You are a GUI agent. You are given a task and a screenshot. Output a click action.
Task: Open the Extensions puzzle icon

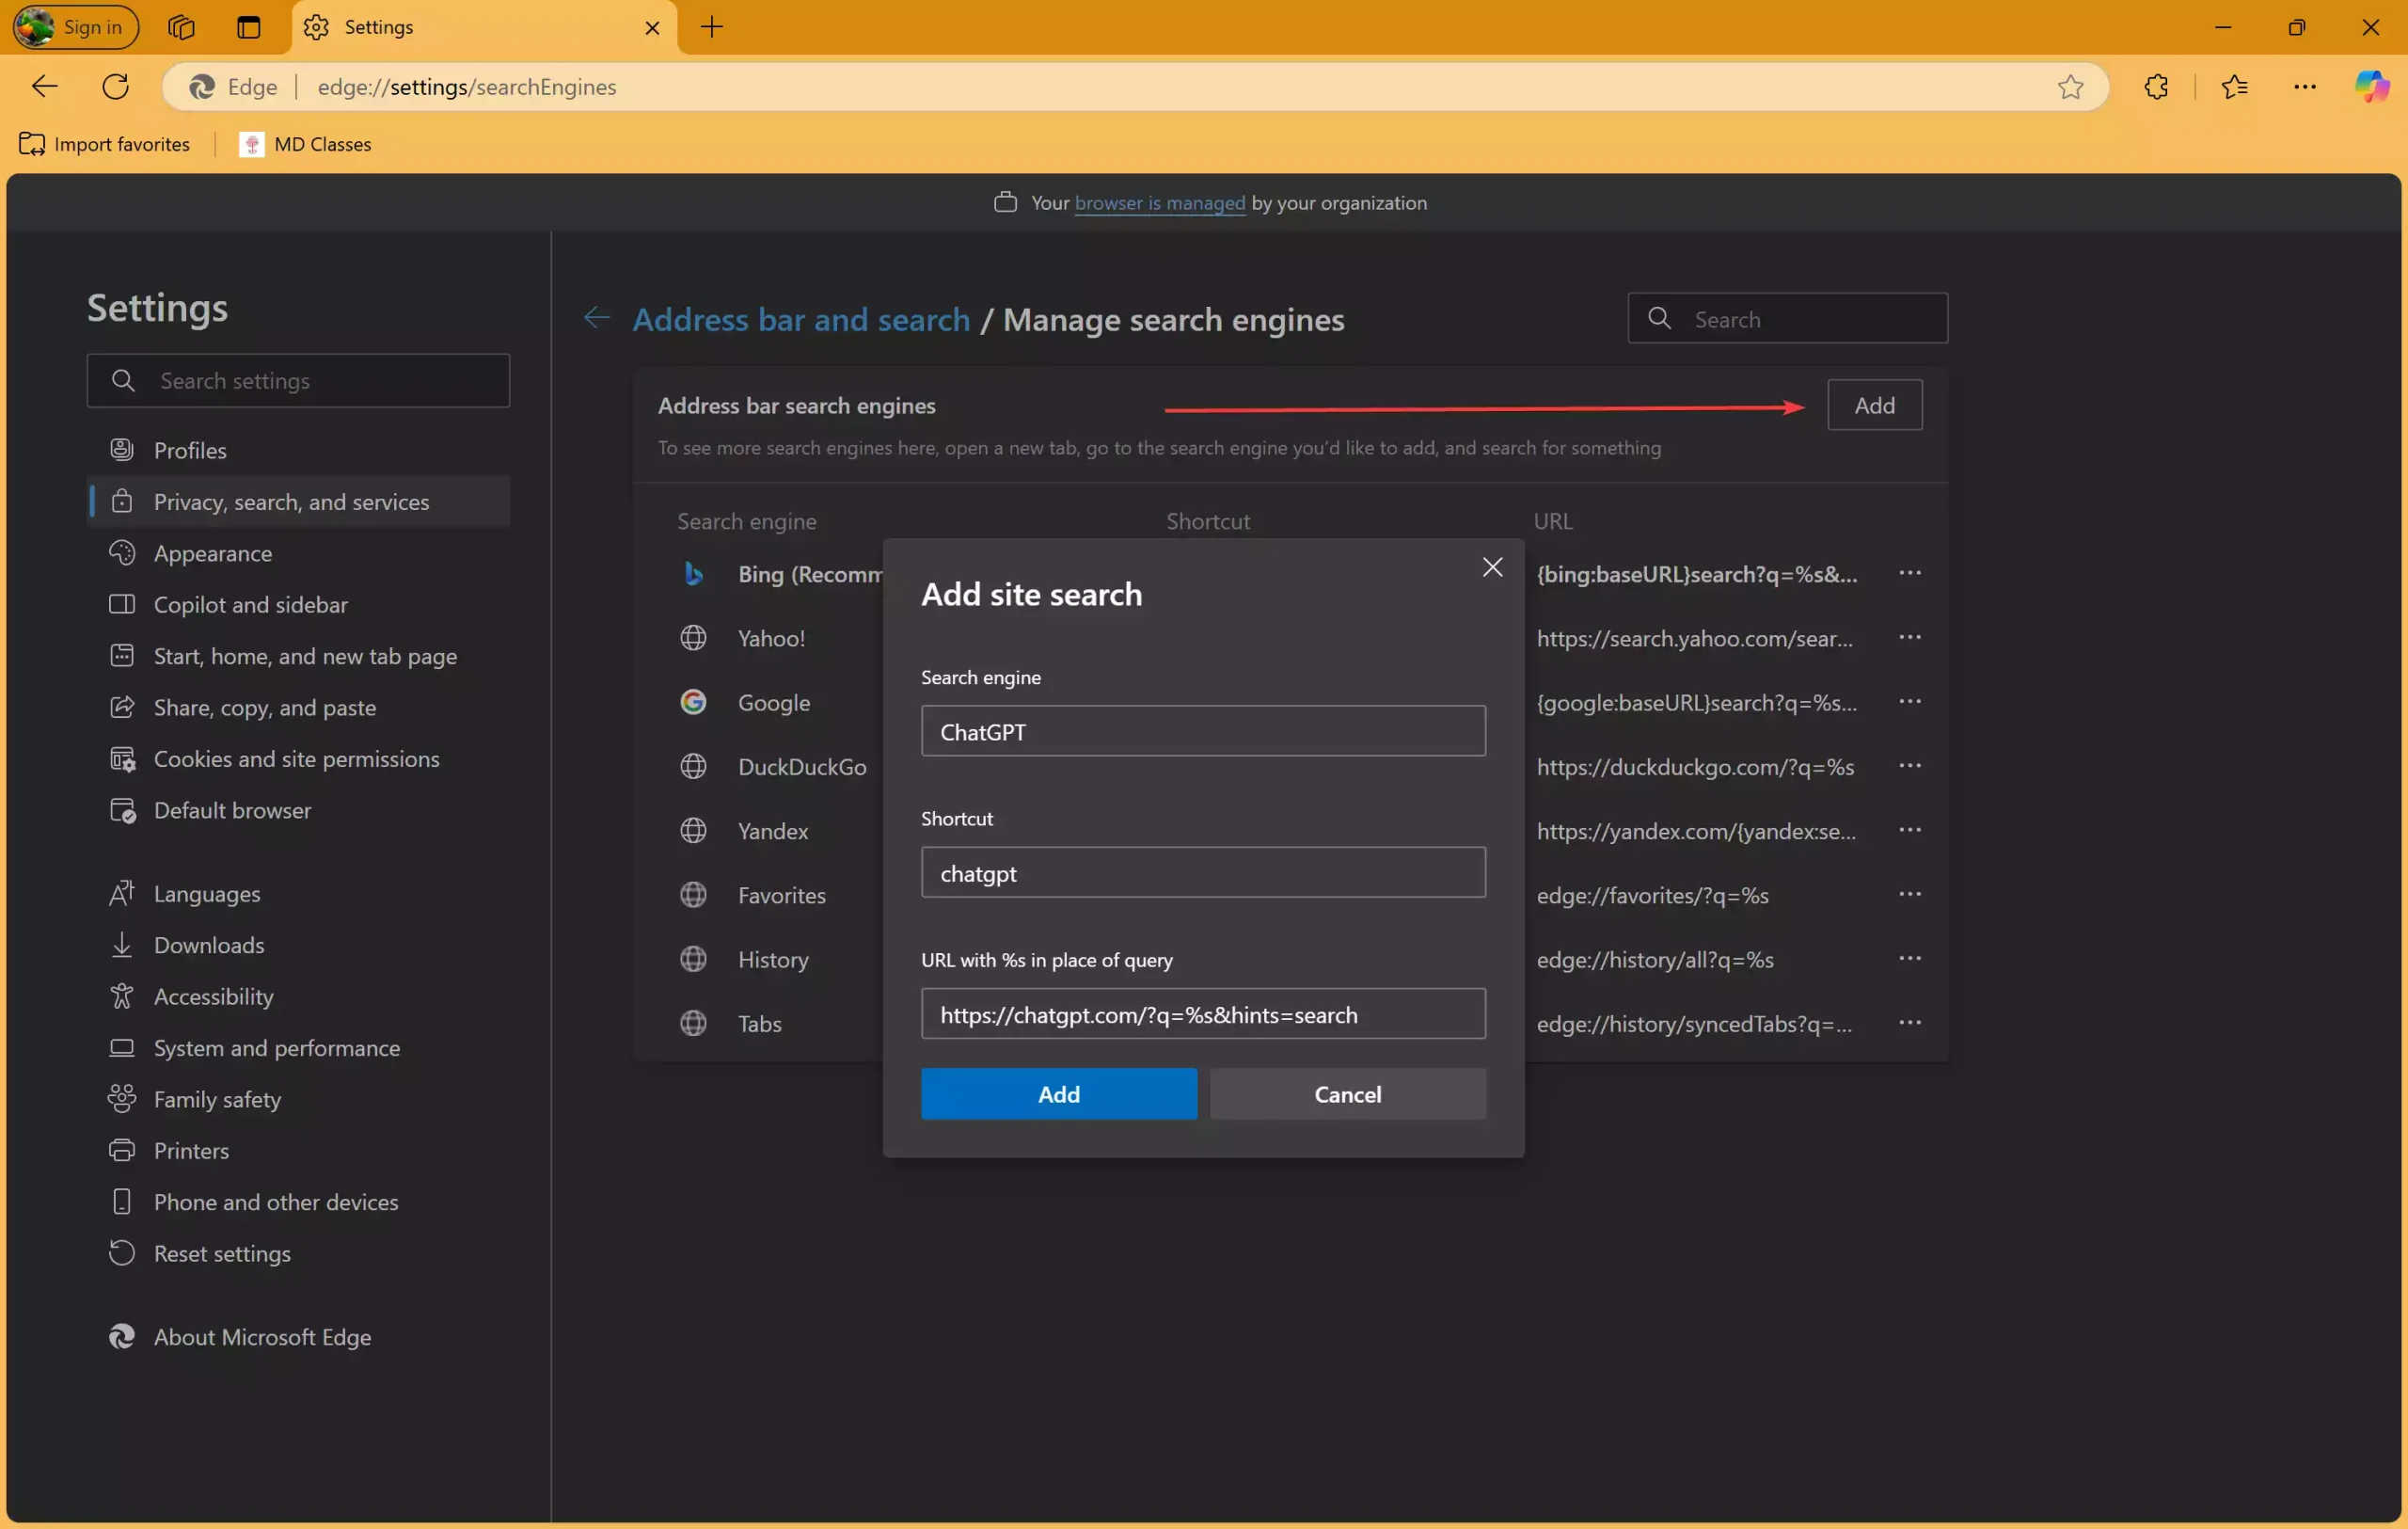click(2156, 87)
